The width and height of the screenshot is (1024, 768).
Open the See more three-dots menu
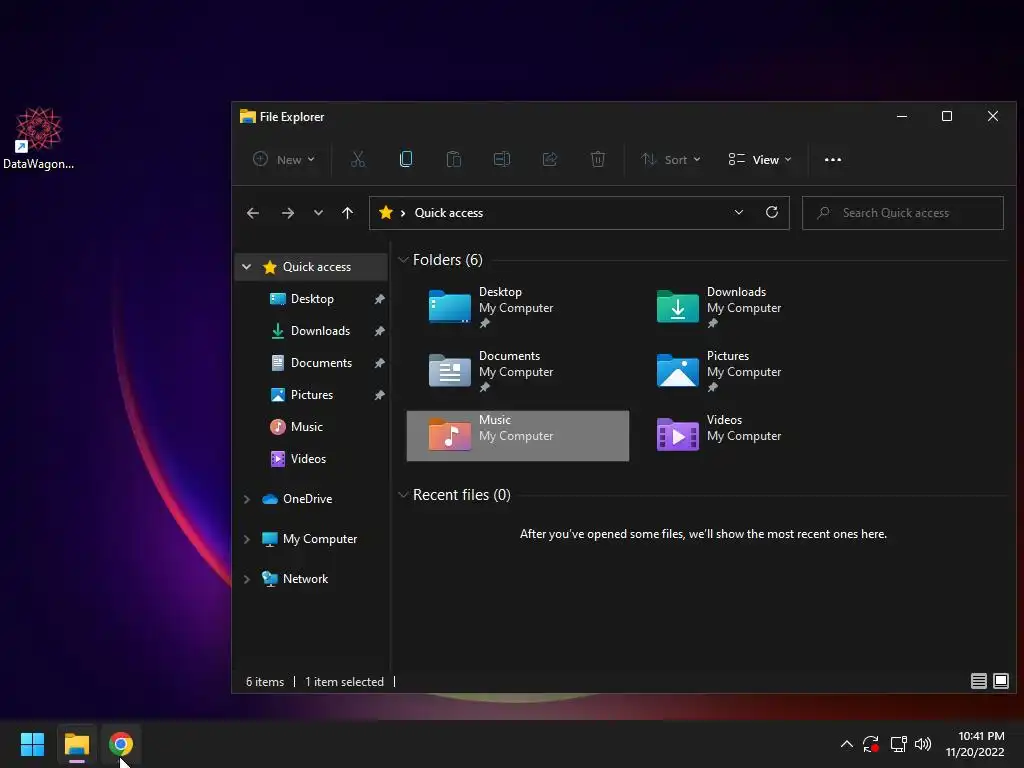(x=833, y=159)
